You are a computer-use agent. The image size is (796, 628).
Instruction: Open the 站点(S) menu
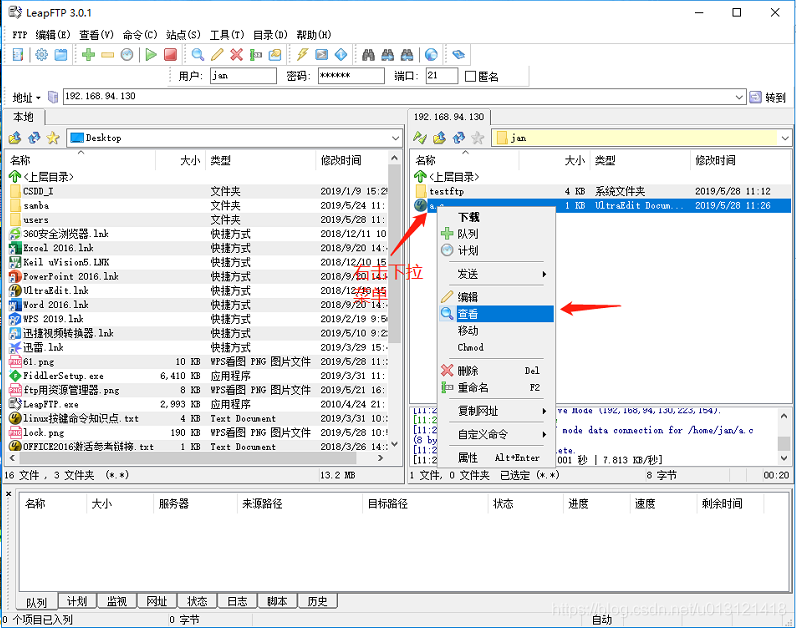coord(183,35)
